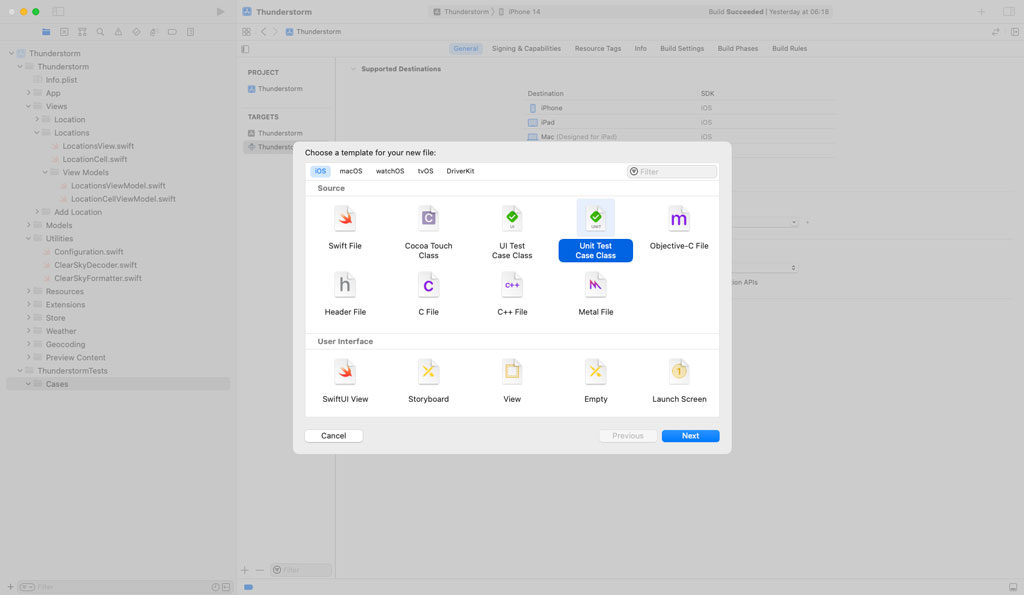The width and height of the screenshot is (1024, 595).
Task: Pick the Storyboard template icon
Action: point(428,373)
